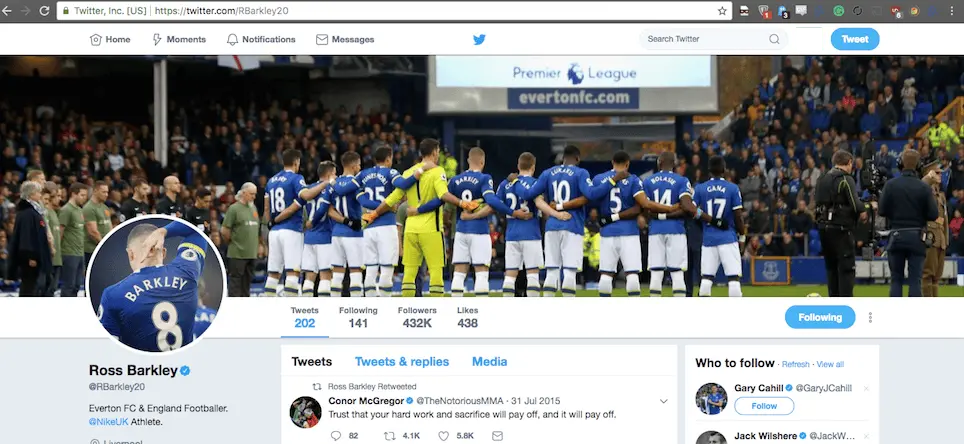Reply to the Conor McGregor tweet

pyautogui.click(x=337, y=436)
